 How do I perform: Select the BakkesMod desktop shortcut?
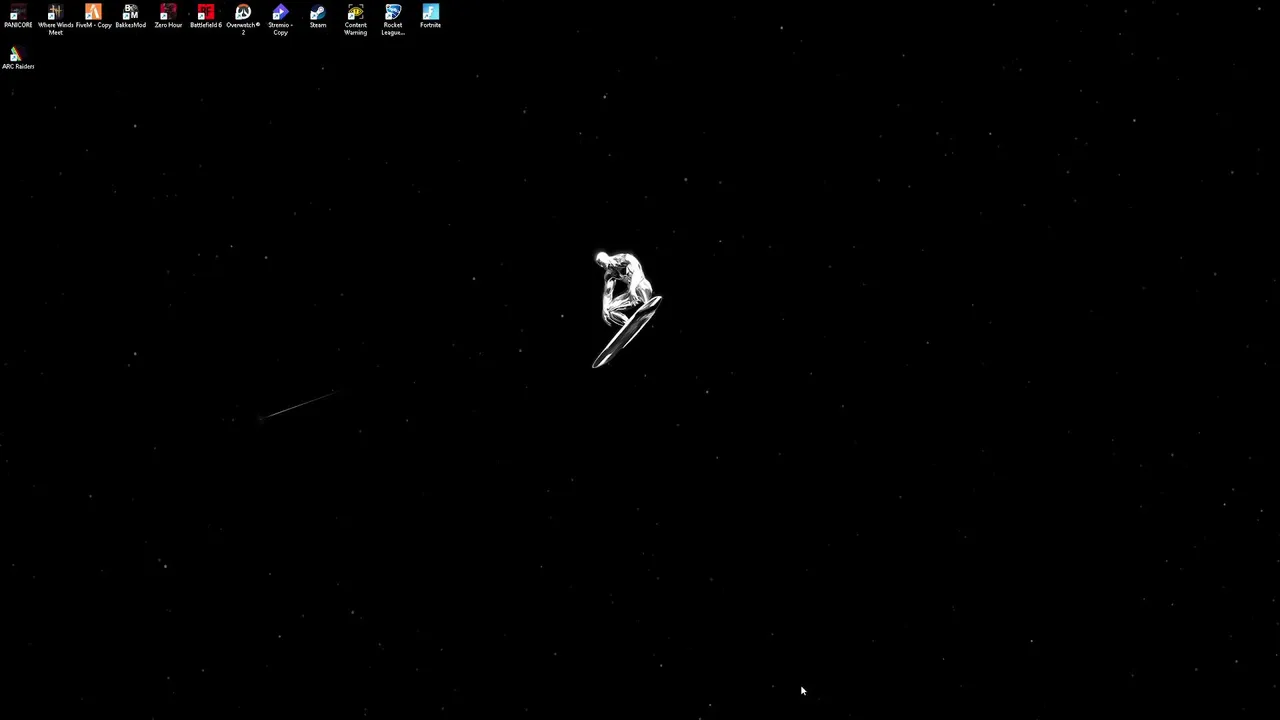pyautogui.click(x=130, y=16)
